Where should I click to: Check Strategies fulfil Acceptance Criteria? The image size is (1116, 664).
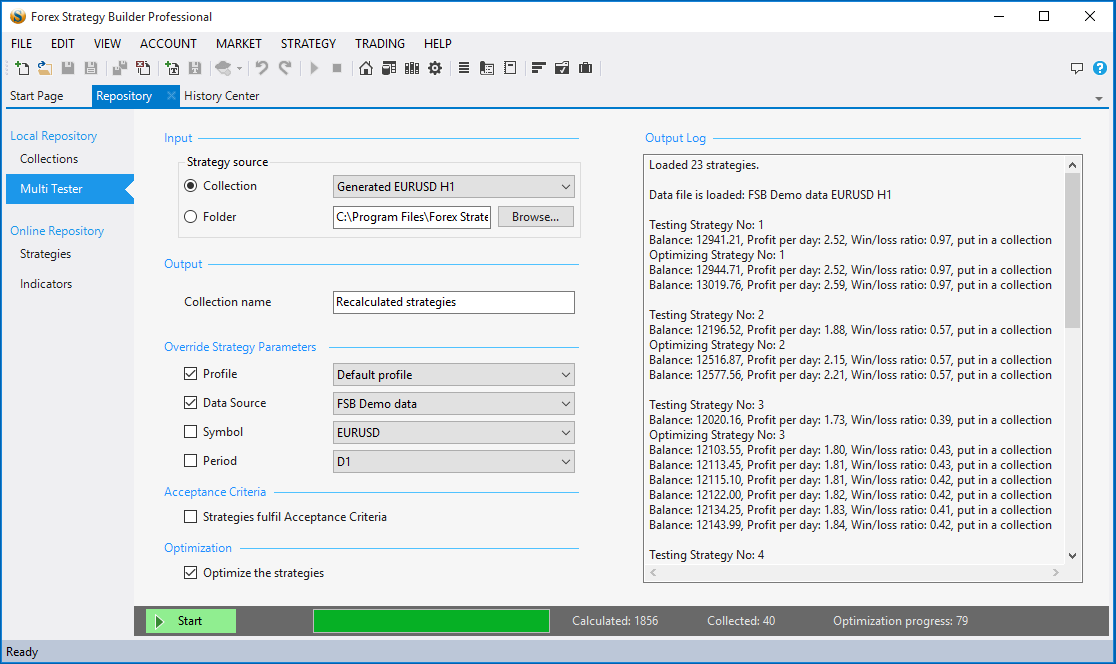(x=190, y=517)
